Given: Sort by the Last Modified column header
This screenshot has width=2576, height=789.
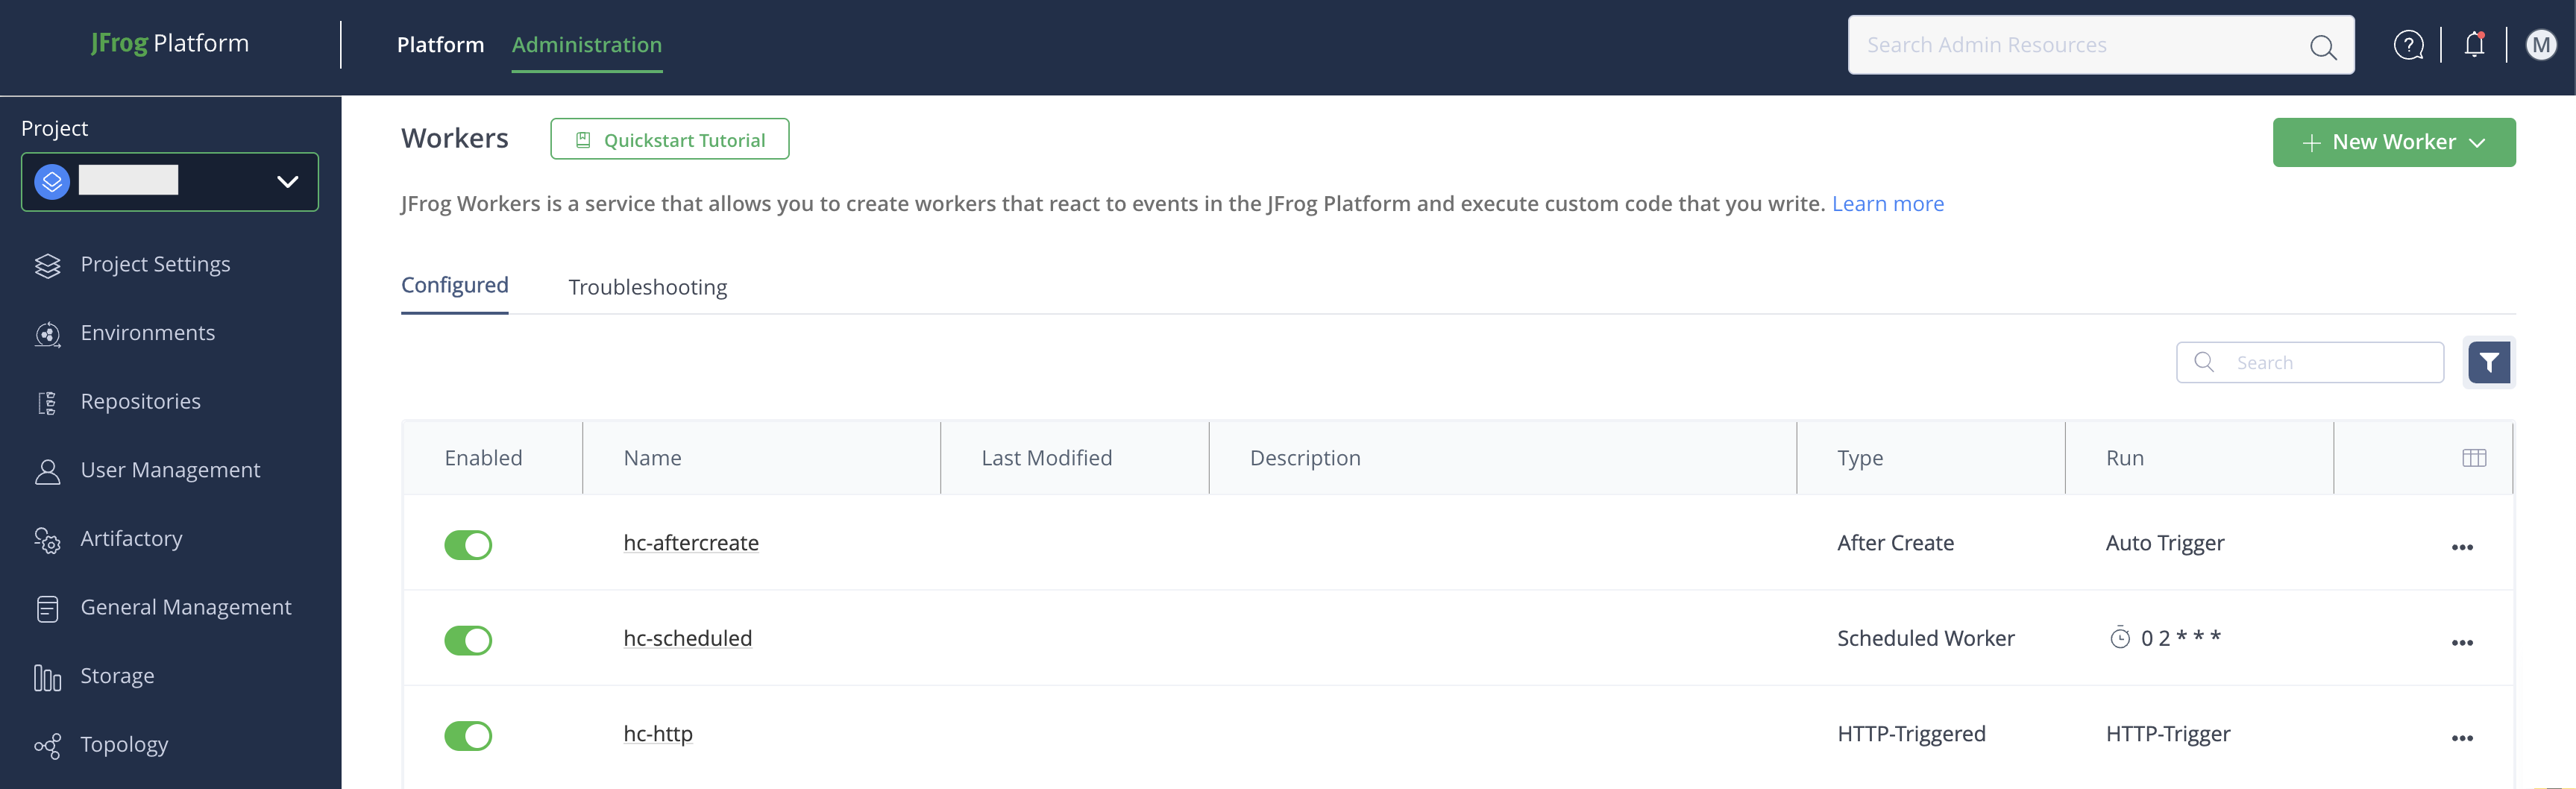Looking at the screenshot, I should click(1046, 458).
